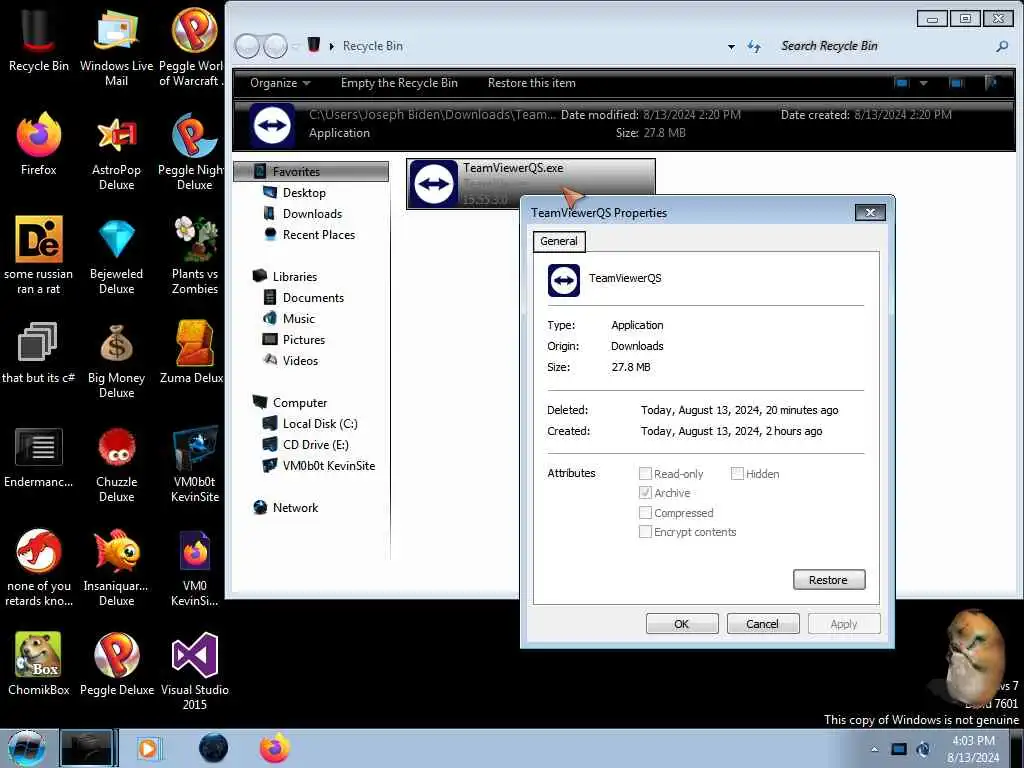Screen dimensions: 1024x768
Task: Launch Windows Live Mail from desktop
Action: (116, 46)
